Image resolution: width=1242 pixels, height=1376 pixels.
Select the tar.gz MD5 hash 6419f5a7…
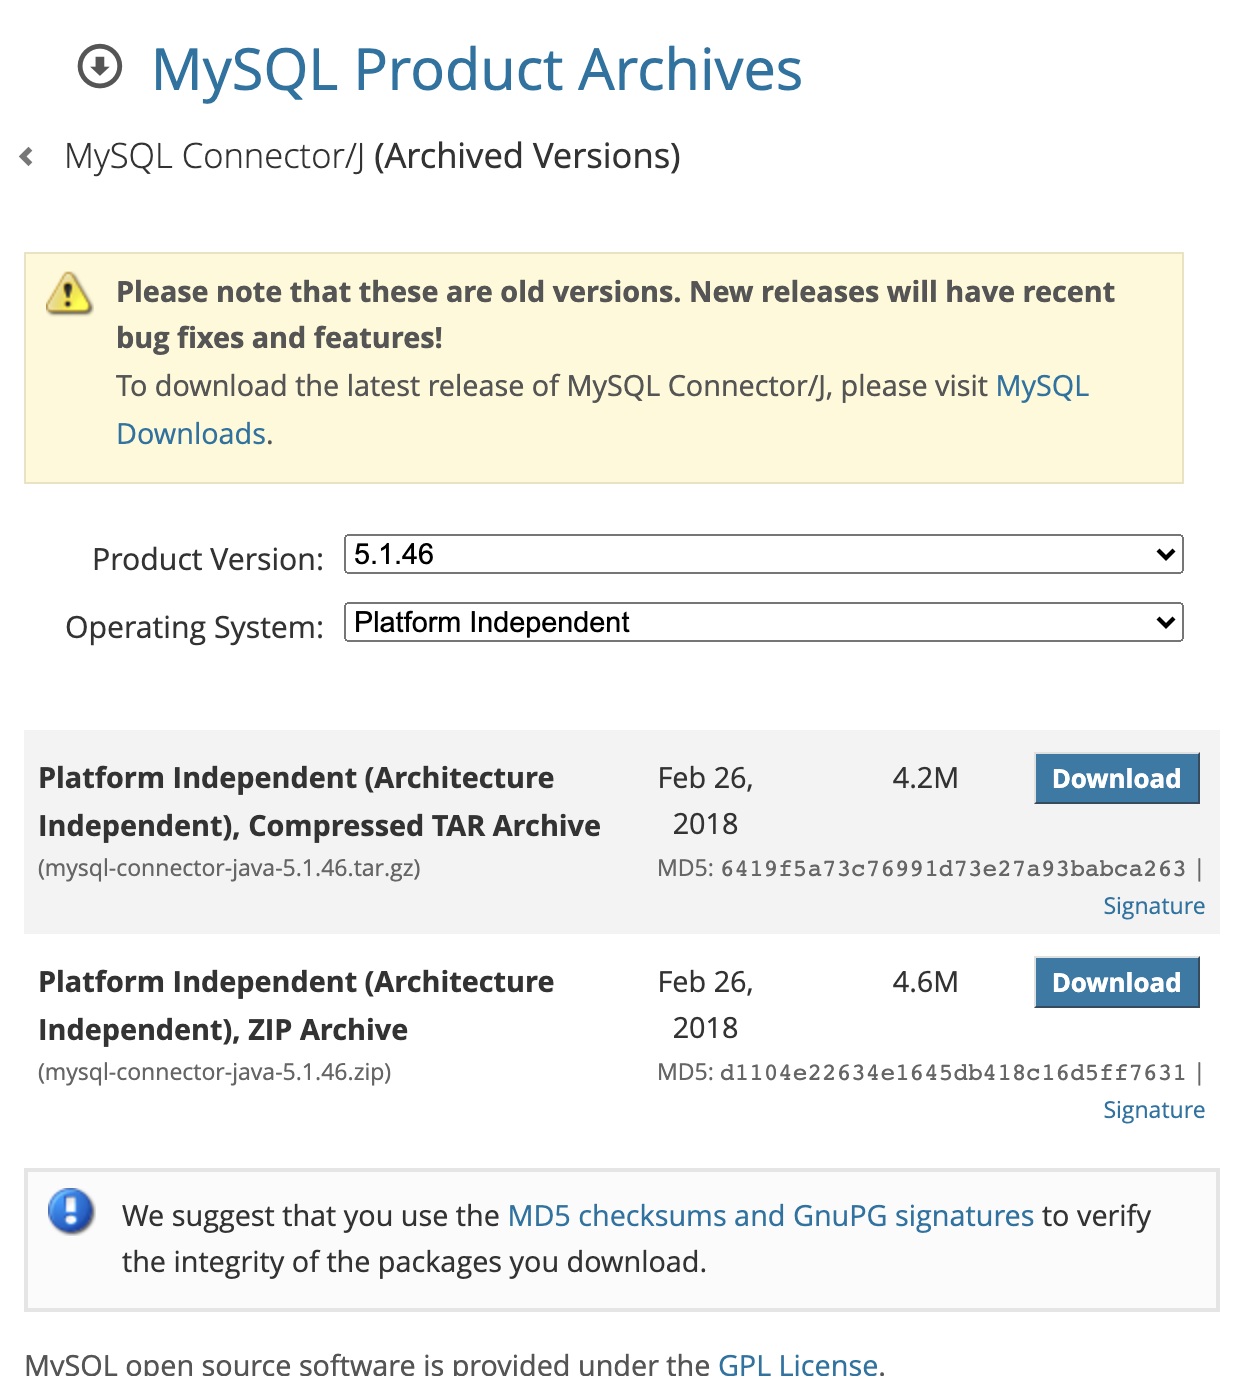point(953,868)
